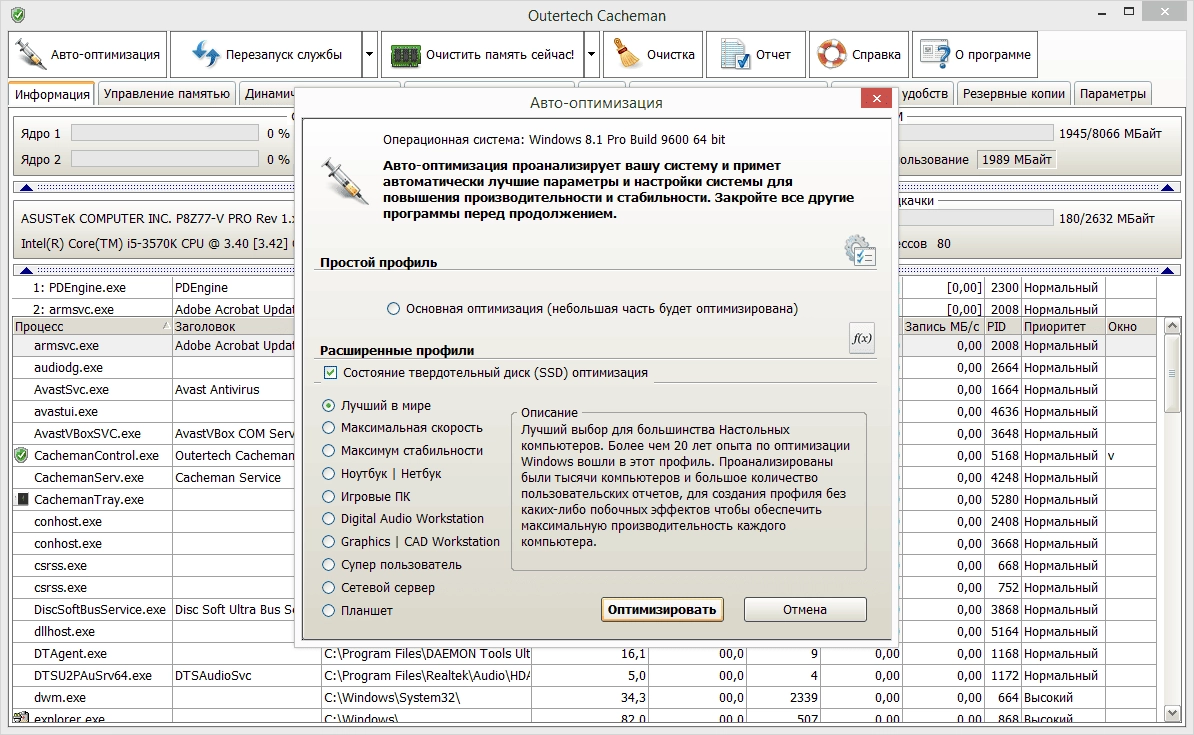Open the Отчет report button
Image resolution: width=1194 pixels, height=735 pixels.
pos(755,55)
